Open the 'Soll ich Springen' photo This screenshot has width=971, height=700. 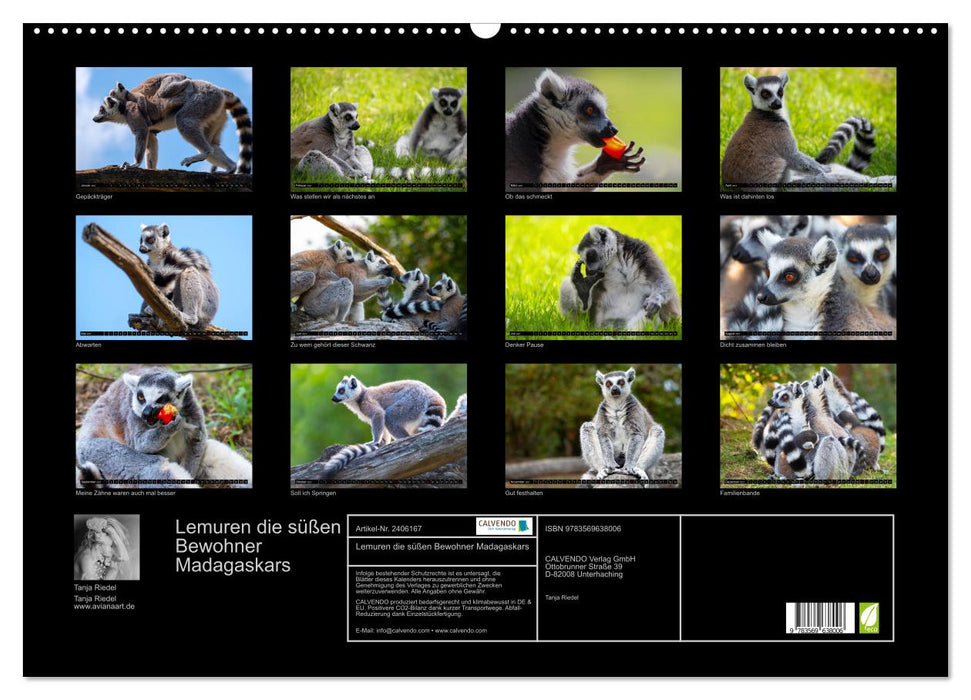(378, 426)
